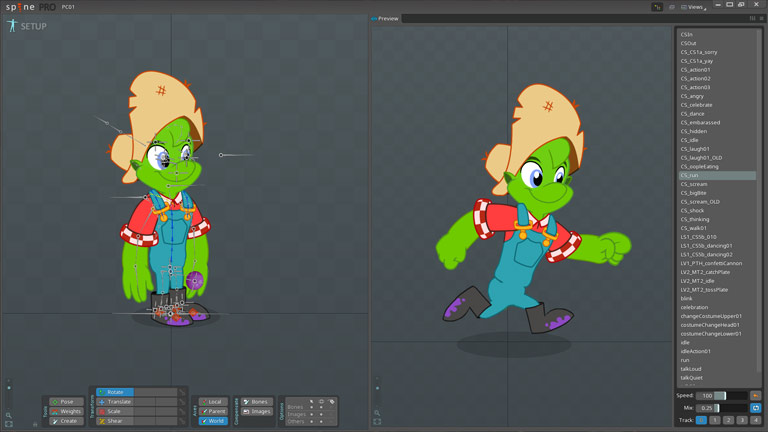Open the Preview panel menu icon
The height and width of the screenshot is (432, 768).
point(762,18)
